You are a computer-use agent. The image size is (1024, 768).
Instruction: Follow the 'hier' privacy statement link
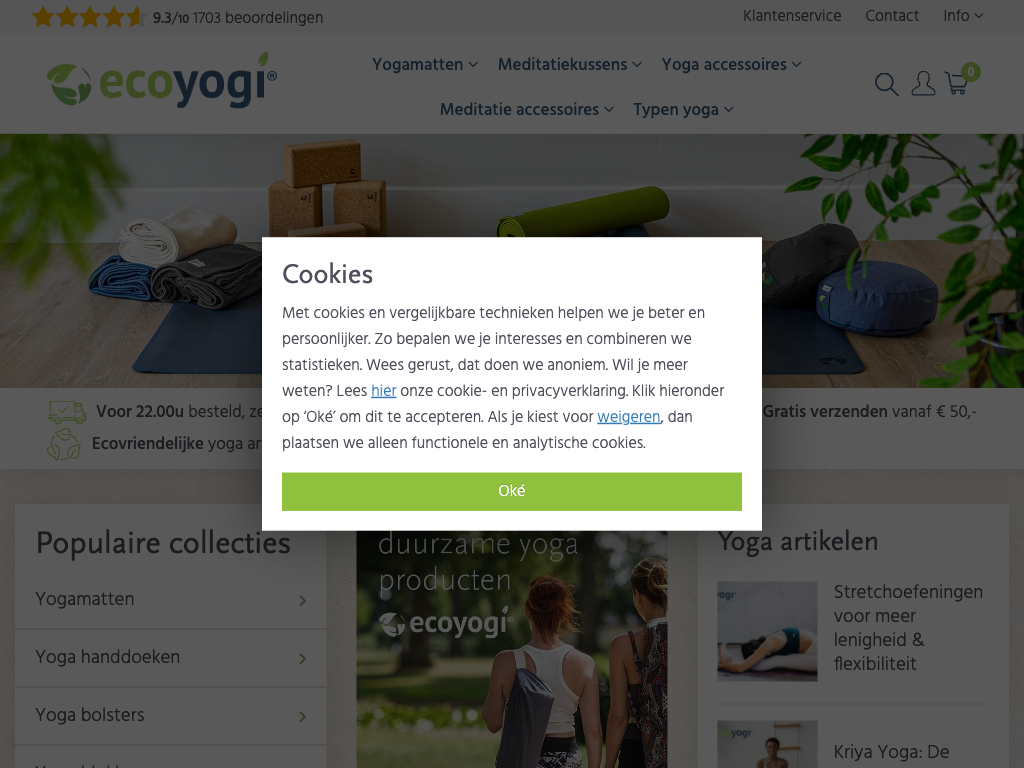383,391
